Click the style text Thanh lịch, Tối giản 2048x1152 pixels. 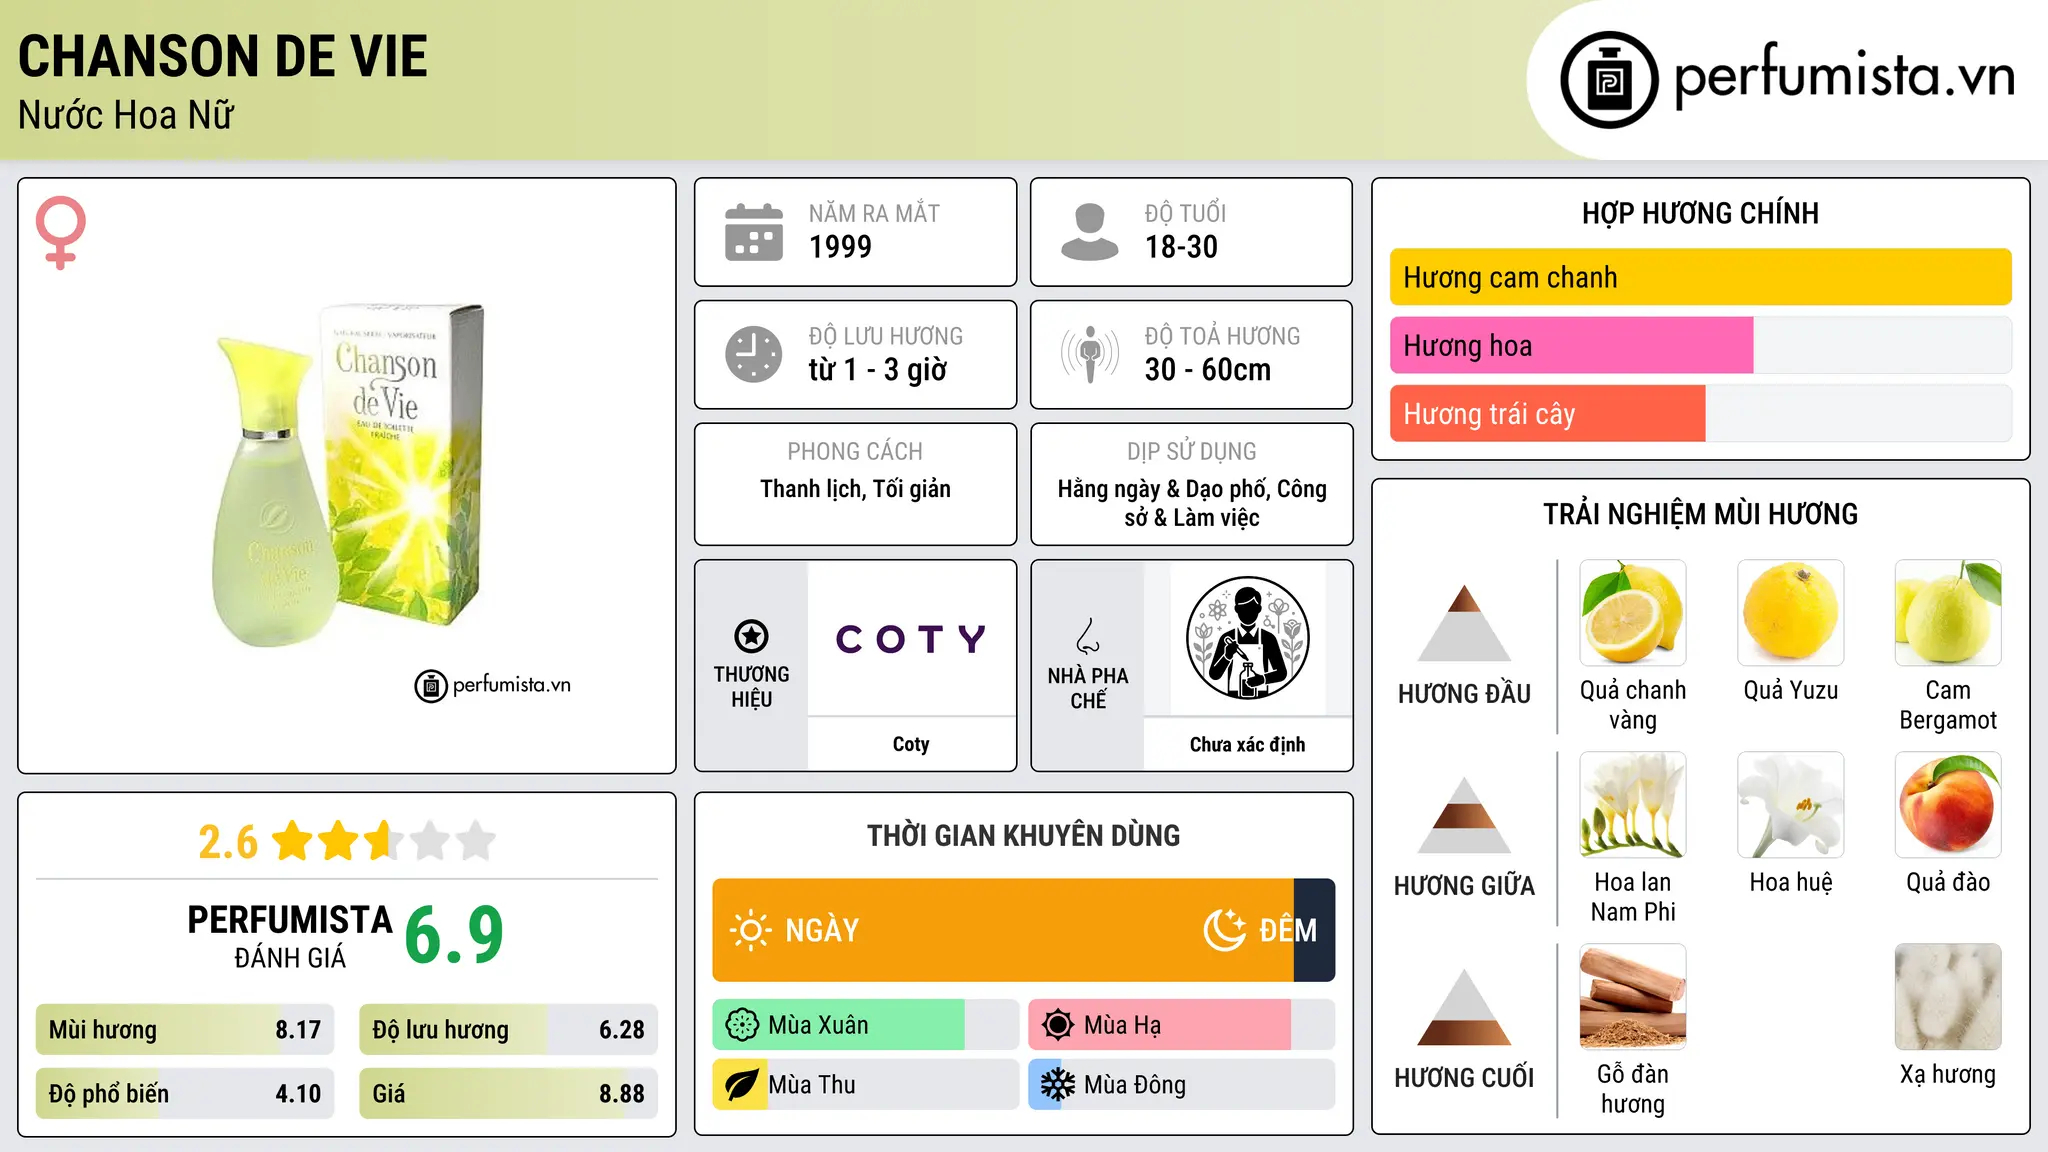[855, 489]
